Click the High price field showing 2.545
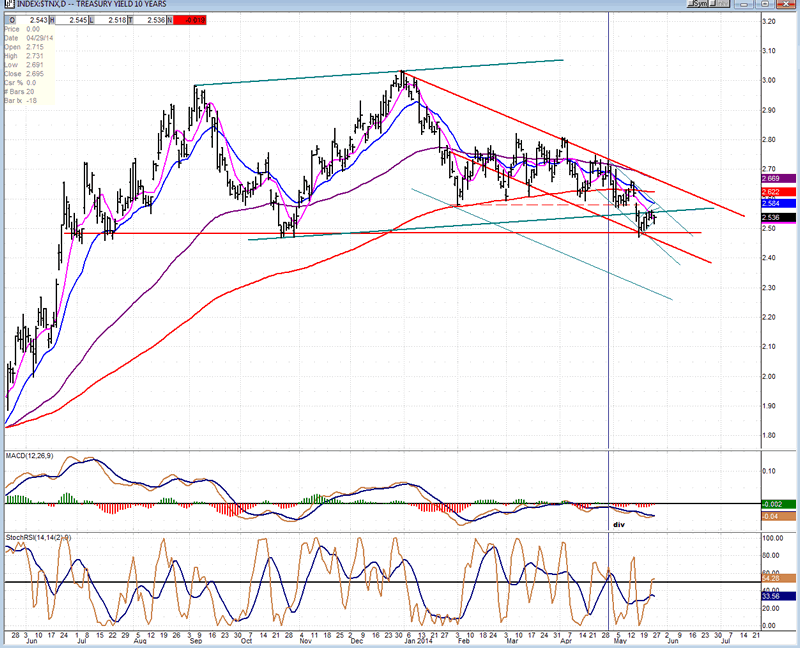 click(71, 19)
